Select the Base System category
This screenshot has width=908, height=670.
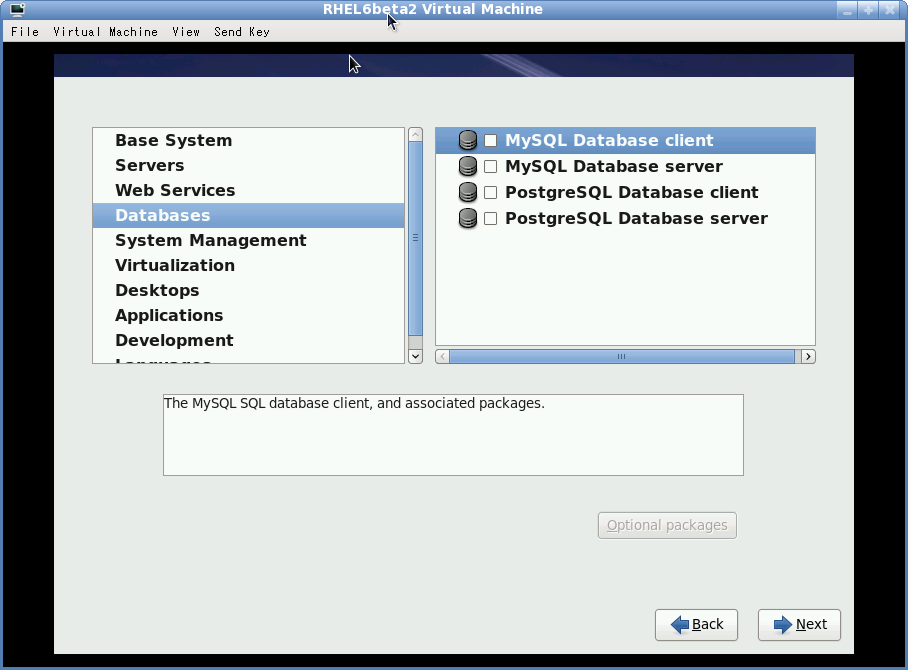[248, 141]
